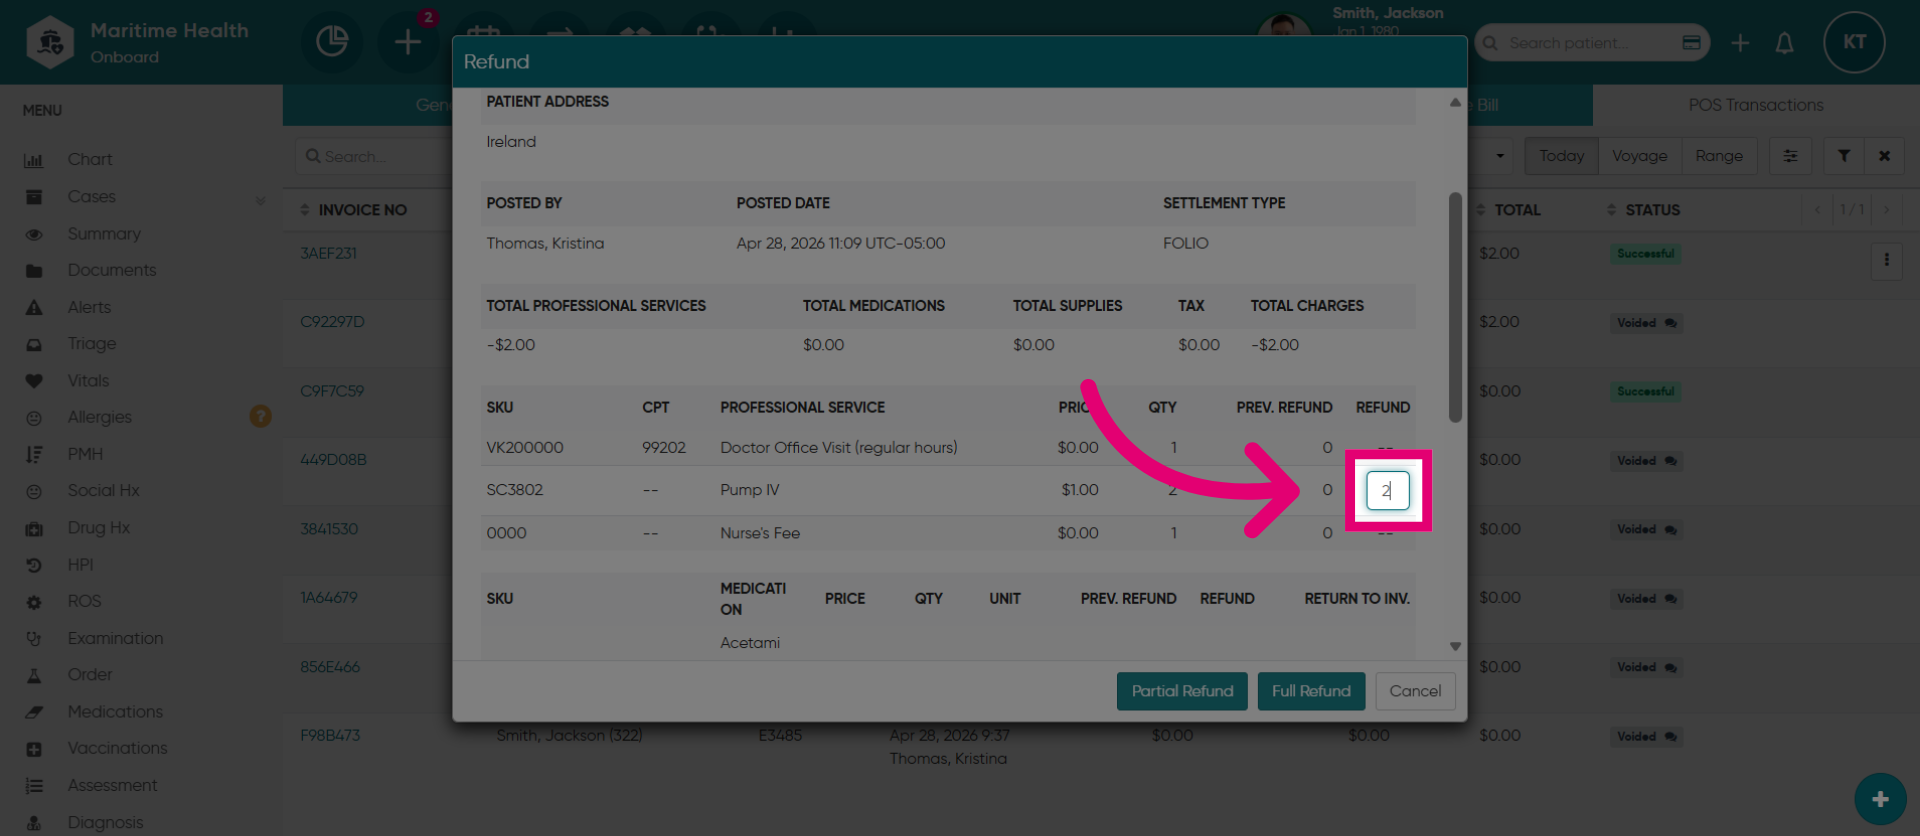Click the Drug Hx kit icon
This screenshot has height=836, width=1920.
[x=34, y=528]
